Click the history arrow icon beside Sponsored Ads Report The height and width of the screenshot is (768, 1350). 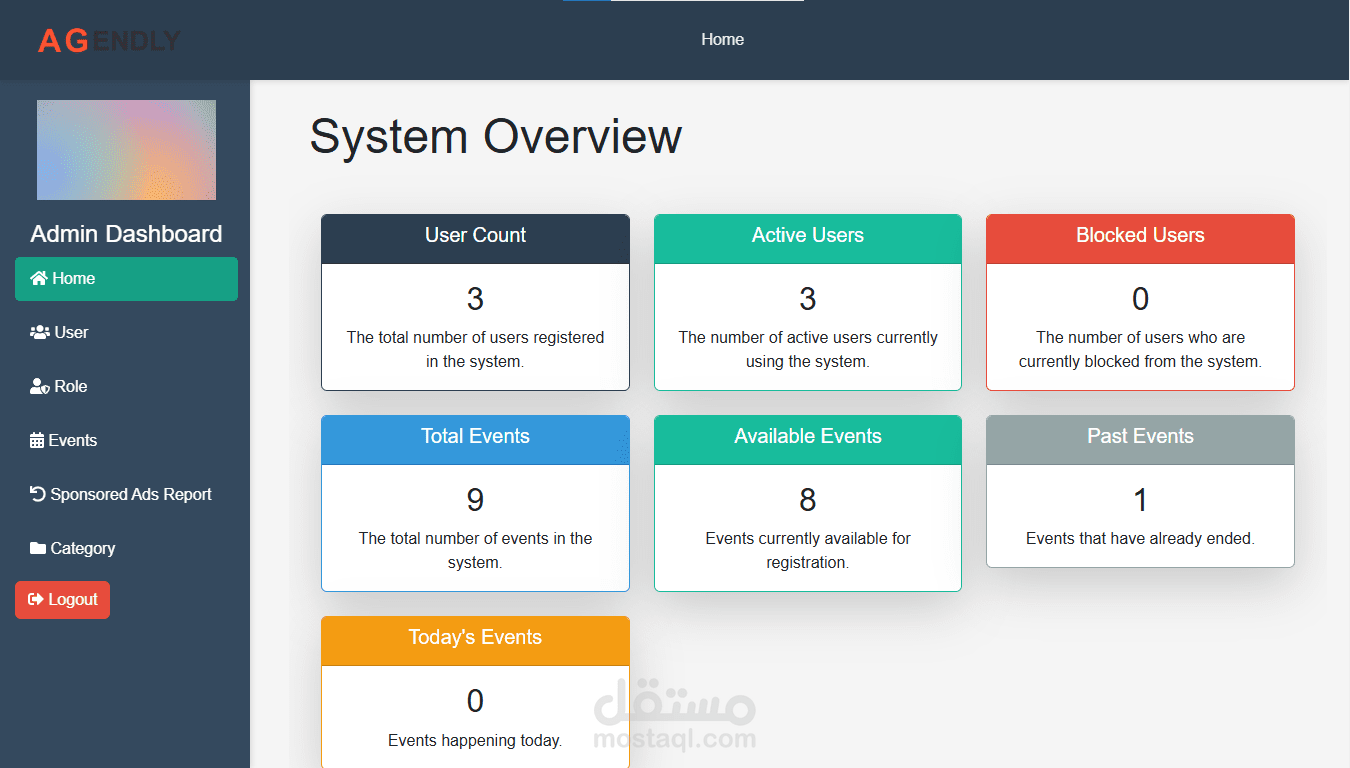click(x=38, y=495)
